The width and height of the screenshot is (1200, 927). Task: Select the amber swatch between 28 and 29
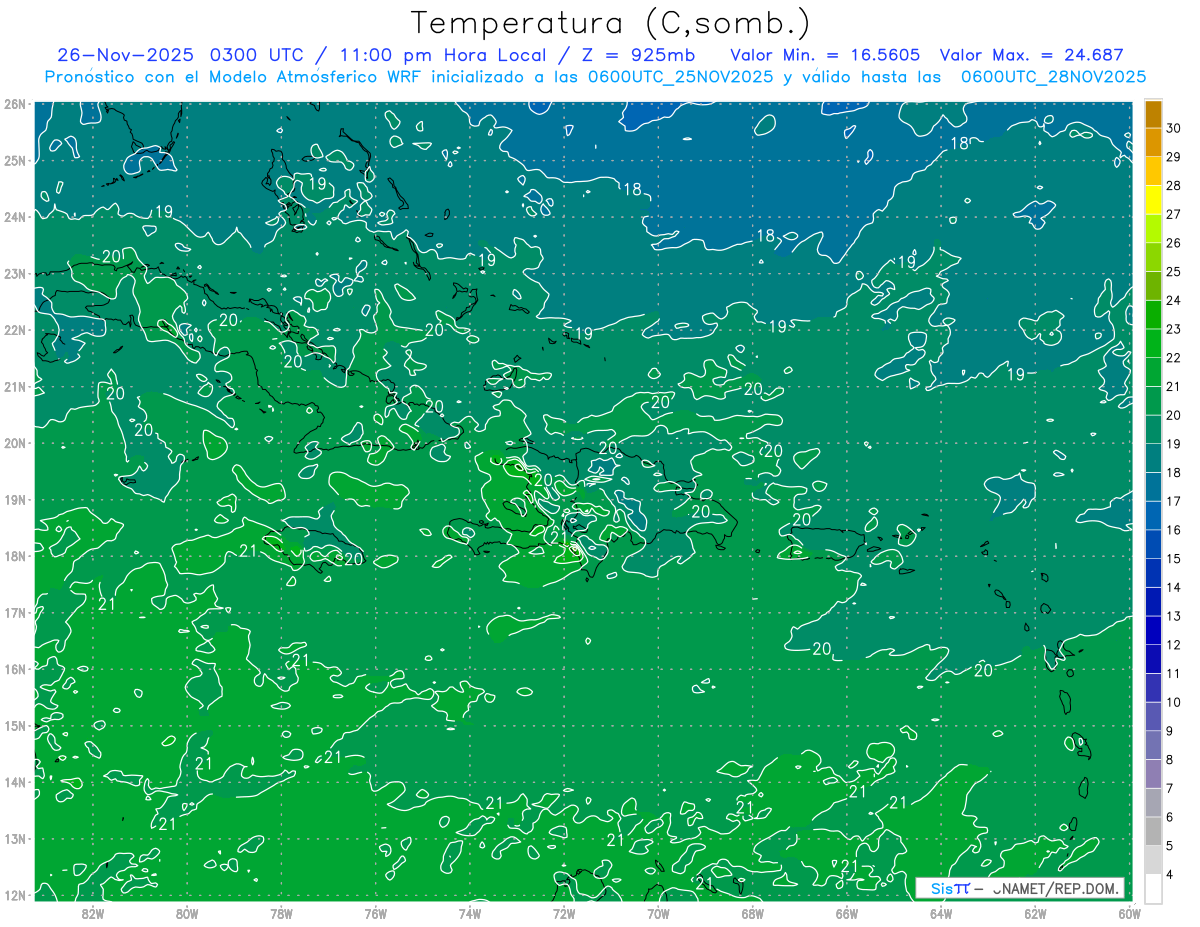[1153, 171]
